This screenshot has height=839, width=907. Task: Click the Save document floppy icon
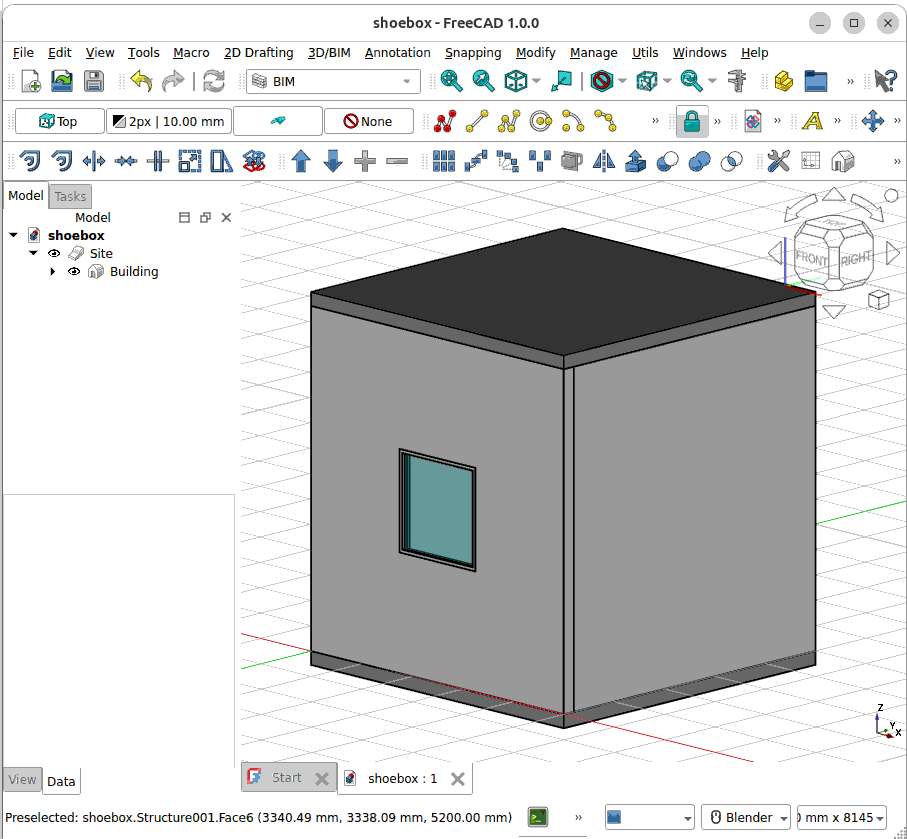click(x=93, y=82)
